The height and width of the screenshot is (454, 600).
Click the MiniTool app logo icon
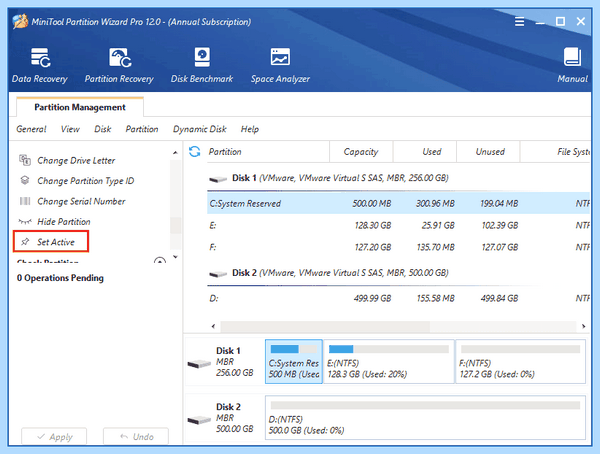click(20, 21)
